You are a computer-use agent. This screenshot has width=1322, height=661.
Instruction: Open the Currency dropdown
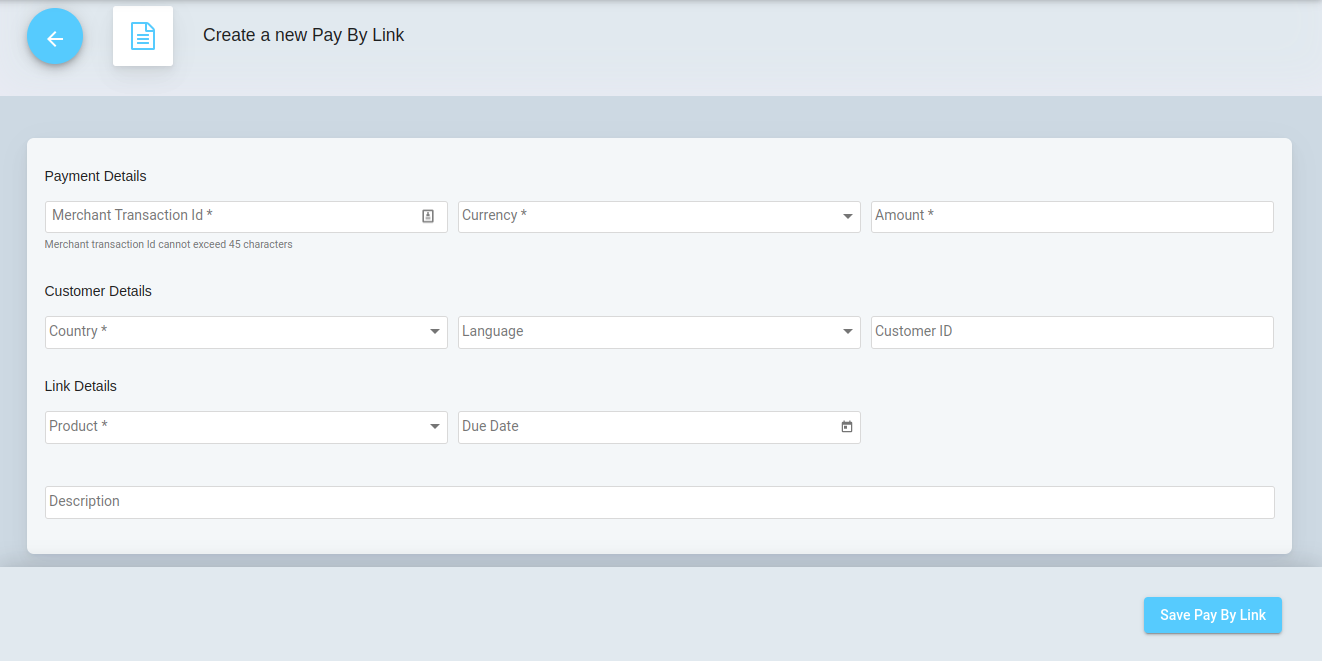[x=658, y=217]
